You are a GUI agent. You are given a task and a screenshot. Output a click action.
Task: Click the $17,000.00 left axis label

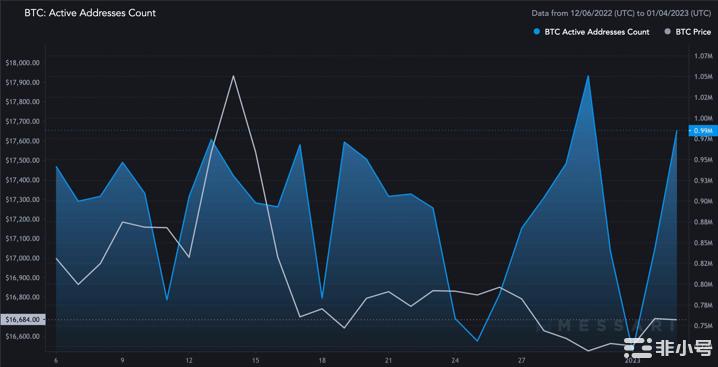(22, 258)
